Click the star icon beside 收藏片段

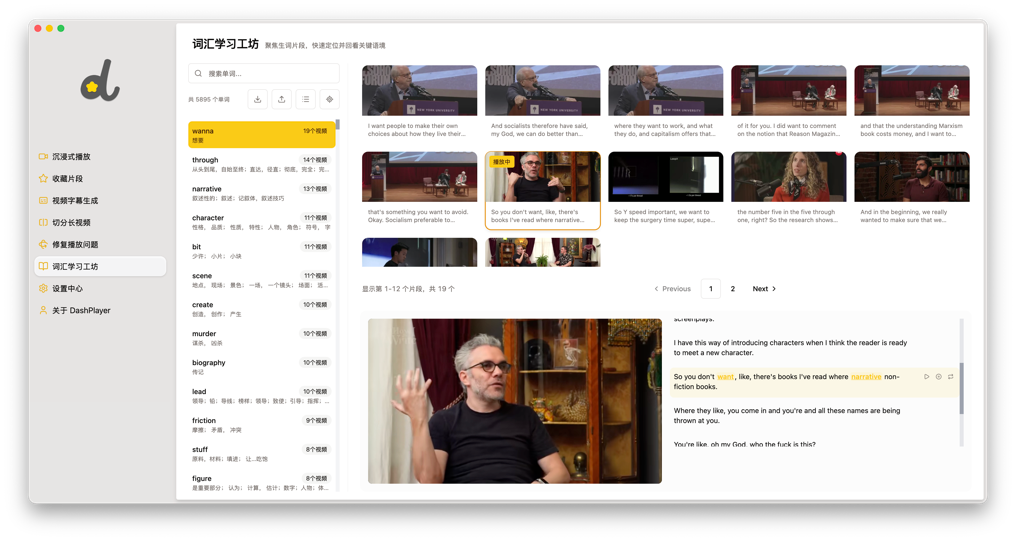[43, 178]
